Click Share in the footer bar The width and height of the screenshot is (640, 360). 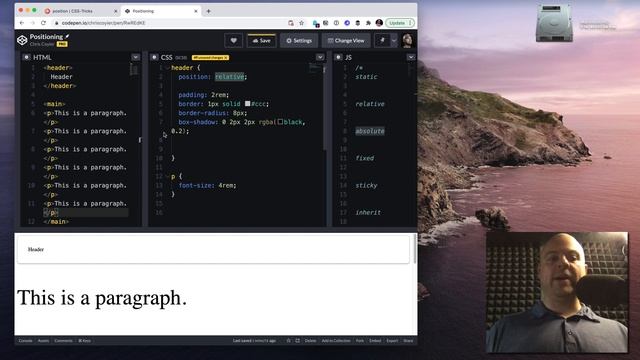point(408,340)
